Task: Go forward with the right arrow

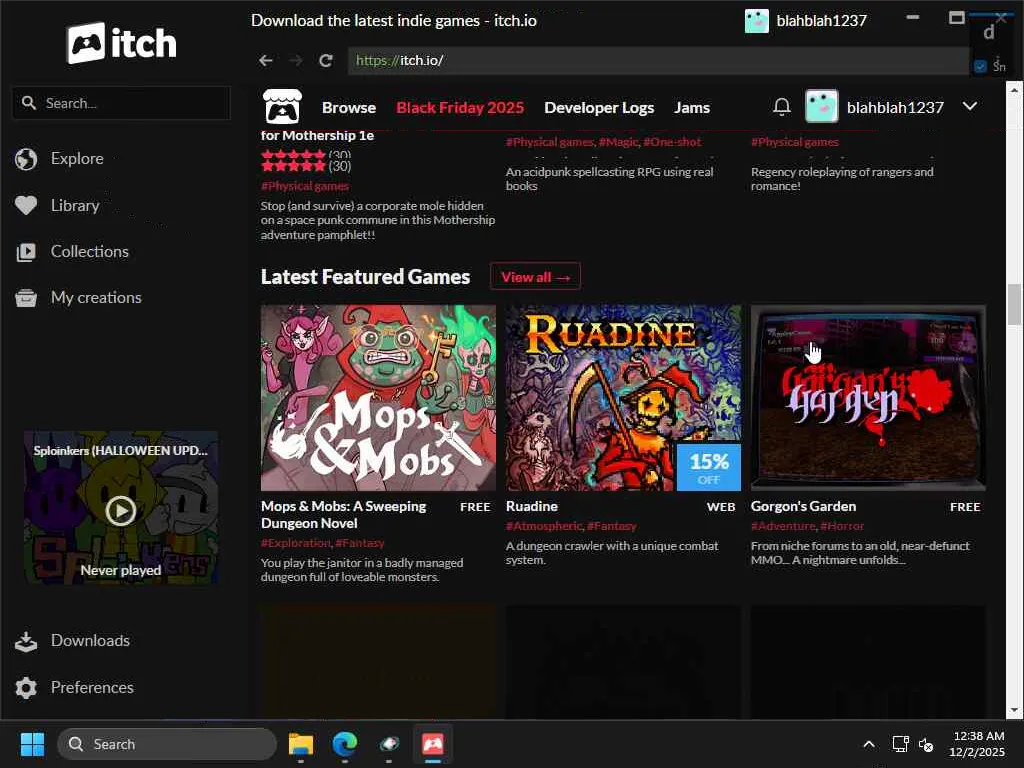Action: [x=296, y=61]
